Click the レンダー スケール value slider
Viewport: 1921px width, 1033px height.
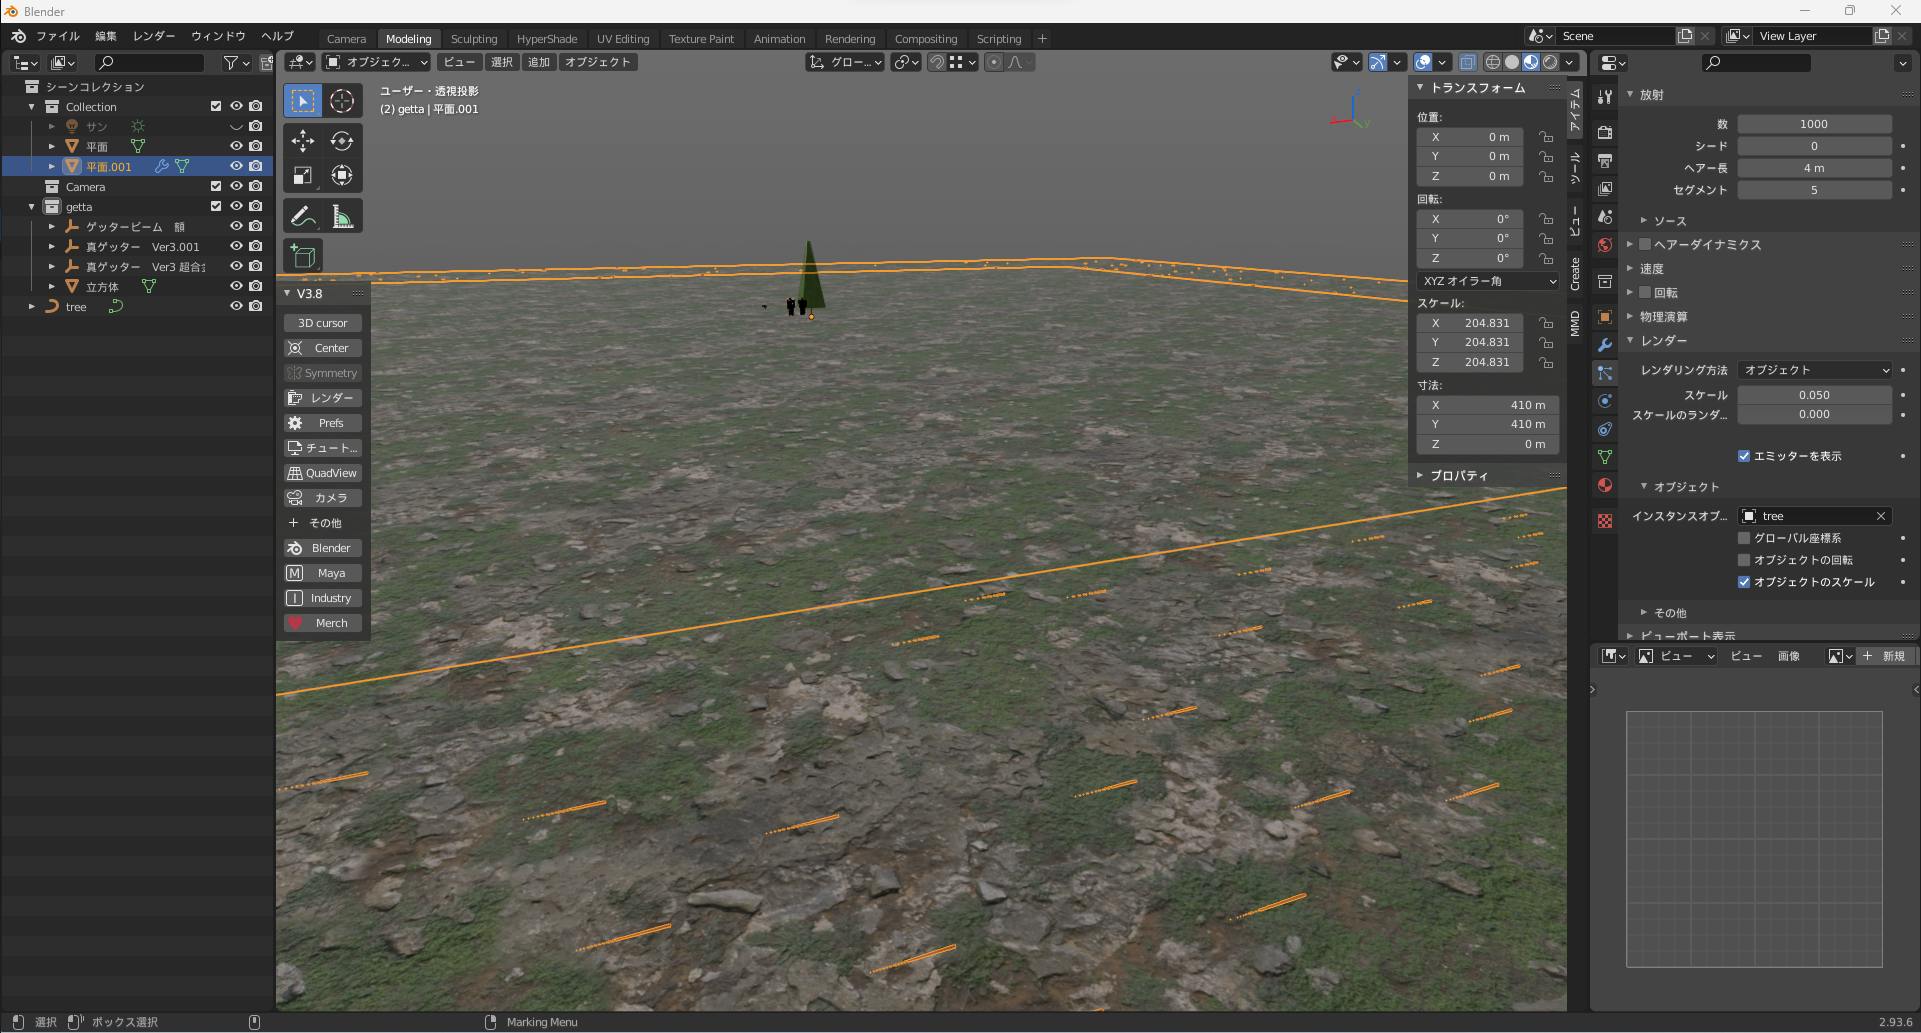(1813, 395)
